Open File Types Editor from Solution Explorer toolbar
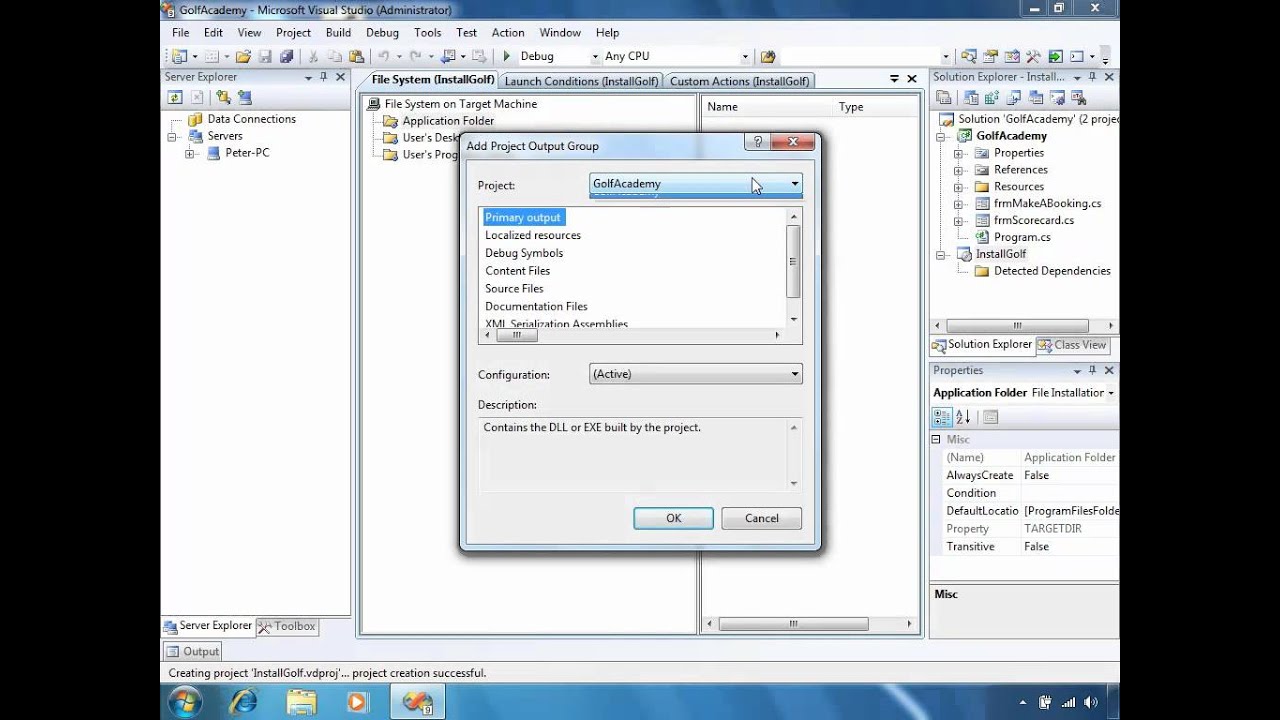This screenshot has width=1280, height=720. pyautogui.click(x=1014, y=97)
